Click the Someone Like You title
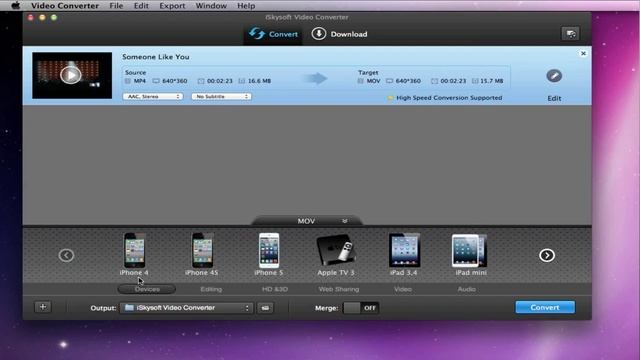640x360 pixels. tap(156, 57)
